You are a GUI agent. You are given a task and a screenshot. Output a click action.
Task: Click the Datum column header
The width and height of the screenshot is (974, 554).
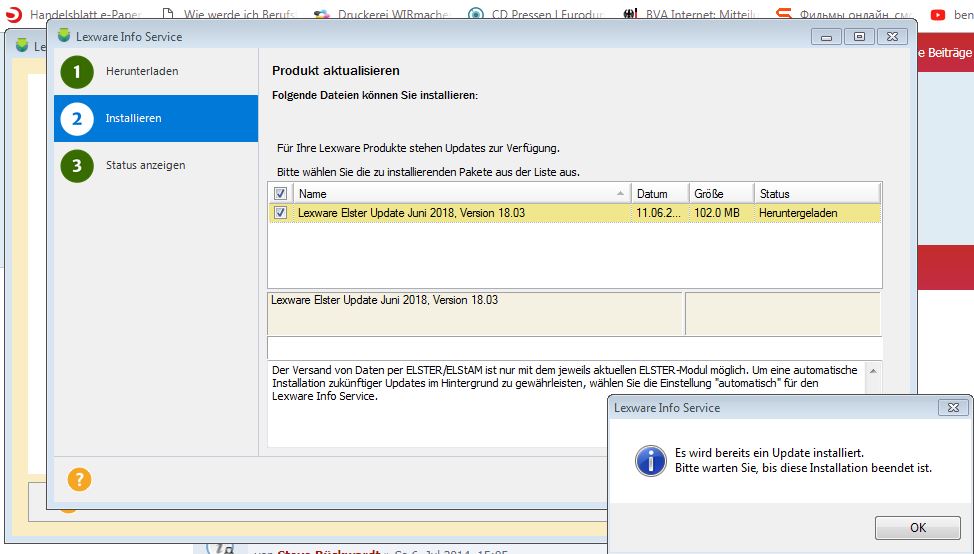pyautogui.click(x=660, y=193)
